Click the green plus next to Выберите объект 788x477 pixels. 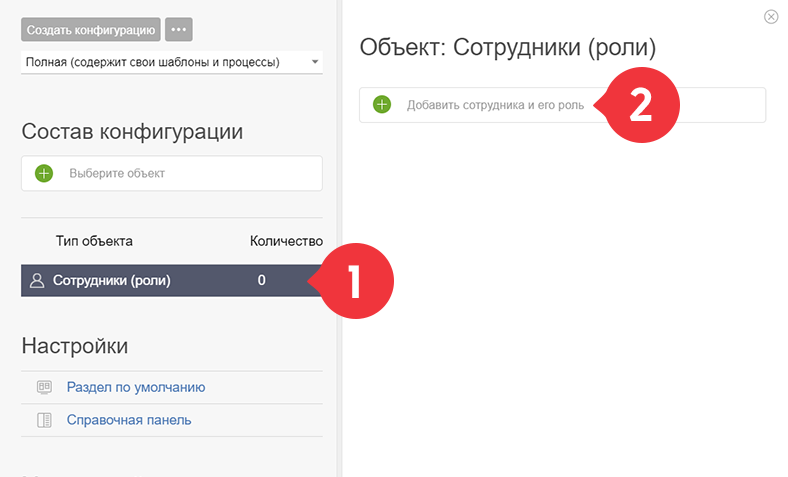[44, 173]
